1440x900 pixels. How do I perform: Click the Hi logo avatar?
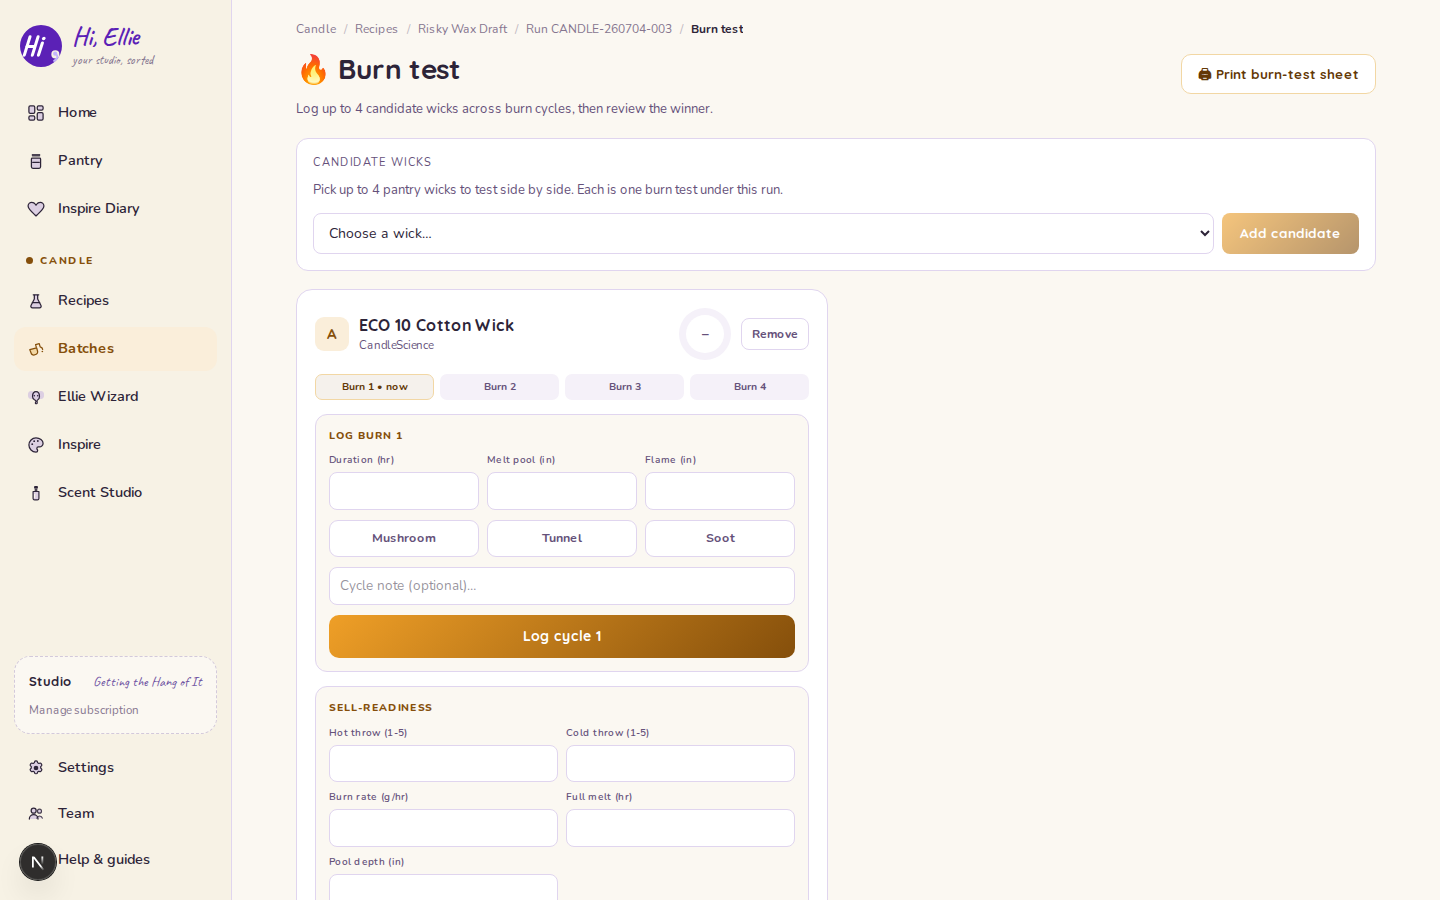[x=41, y=46]
